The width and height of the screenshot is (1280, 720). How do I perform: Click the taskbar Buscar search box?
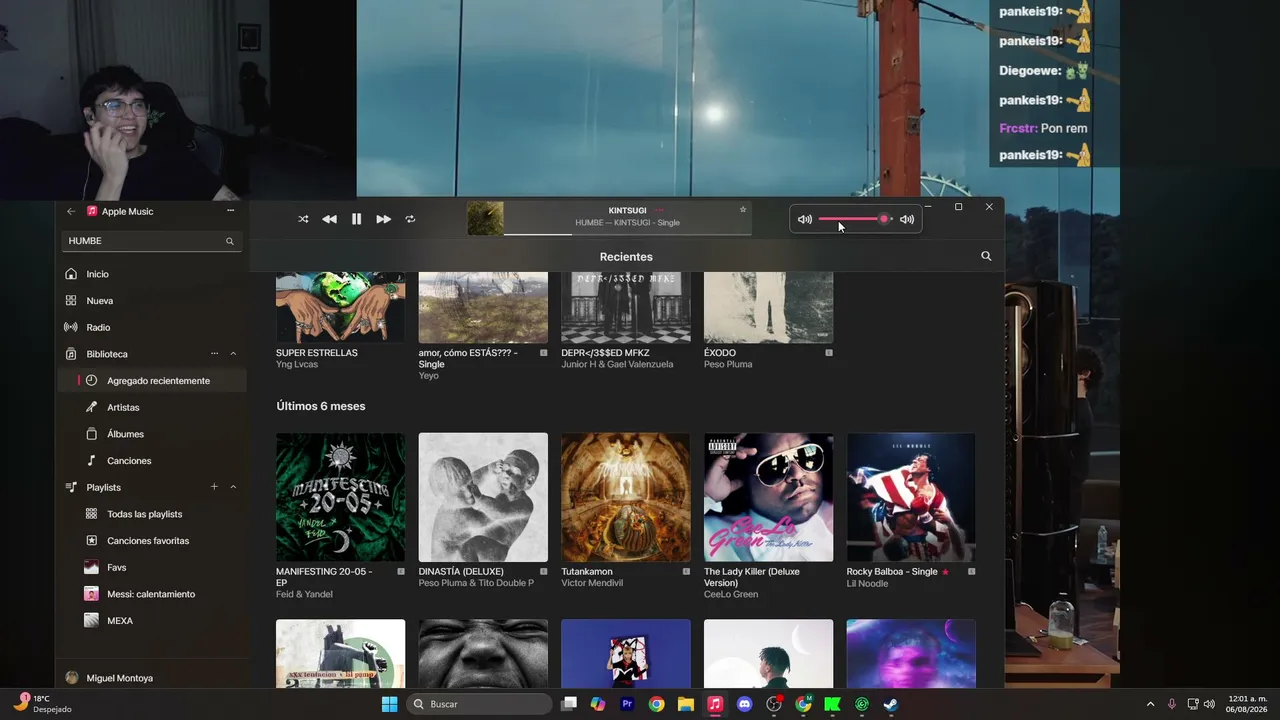[480, 704]
